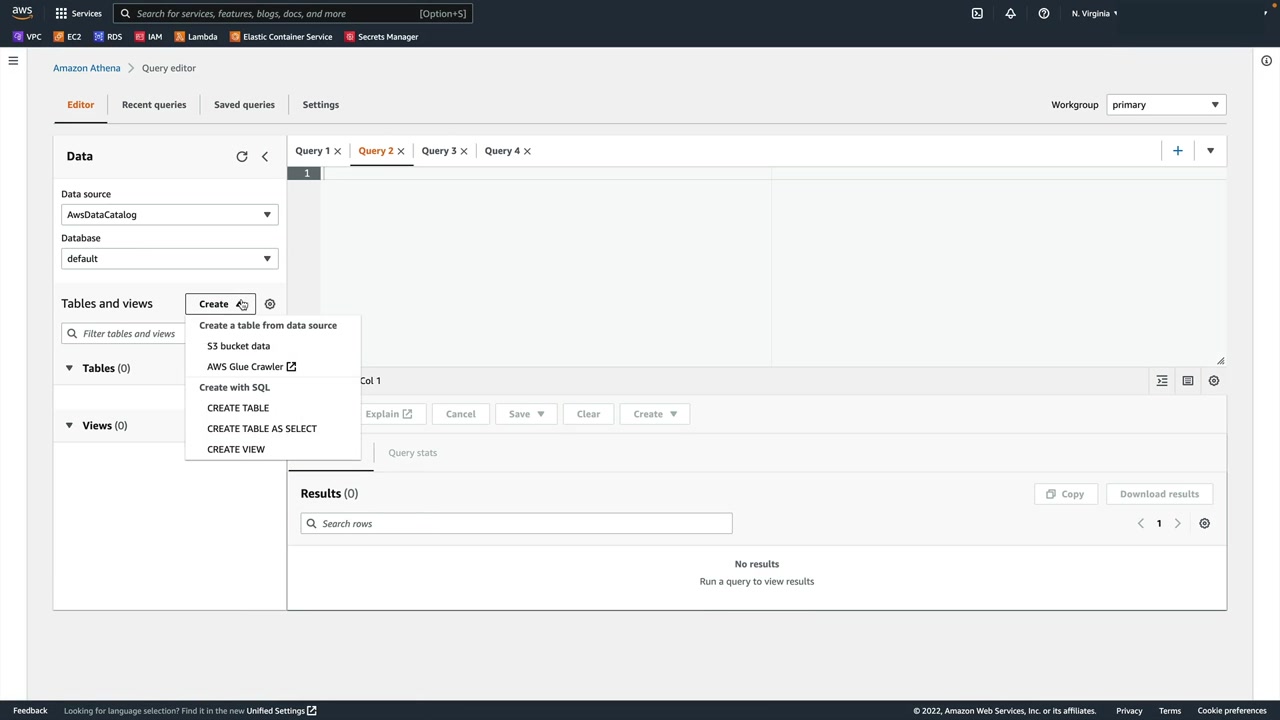Viewport: 1280px width, 720px height.
Task: Open the query editor preferences gear
Action: [1214, 381]
